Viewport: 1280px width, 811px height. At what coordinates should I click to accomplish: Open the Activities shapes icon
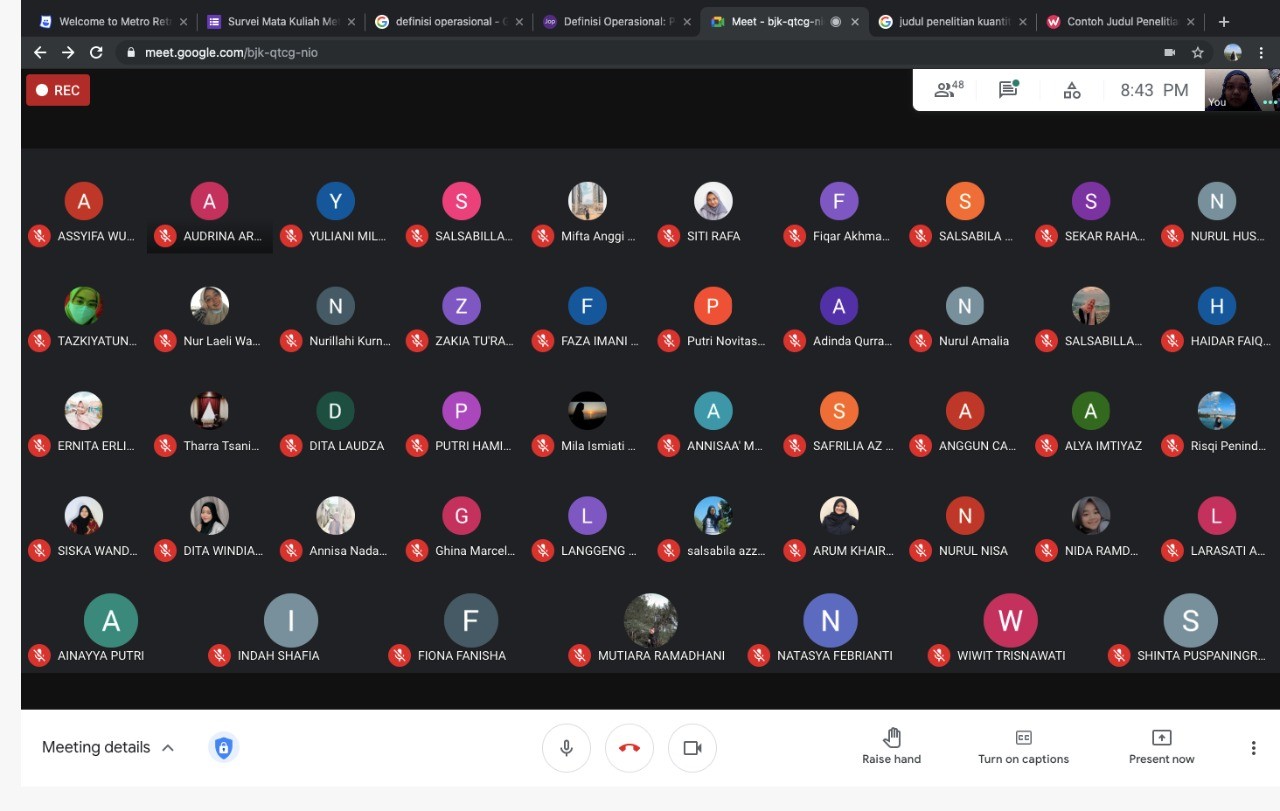coord(1071,90)
